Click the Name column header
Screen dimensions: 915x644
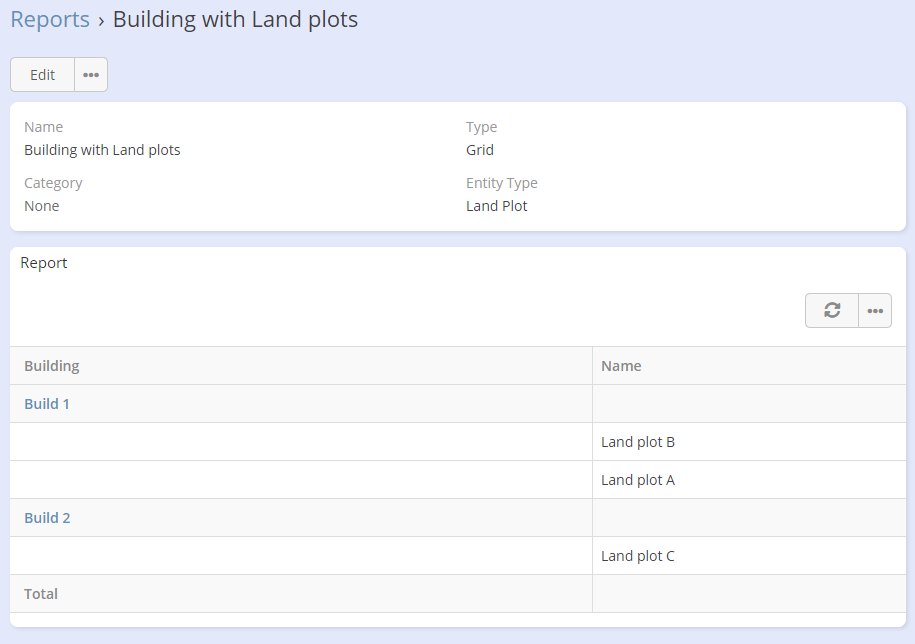621,366
